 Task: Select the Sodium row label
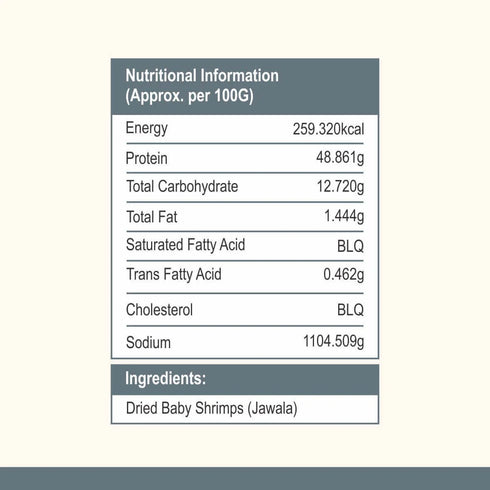tap(148, 343)
